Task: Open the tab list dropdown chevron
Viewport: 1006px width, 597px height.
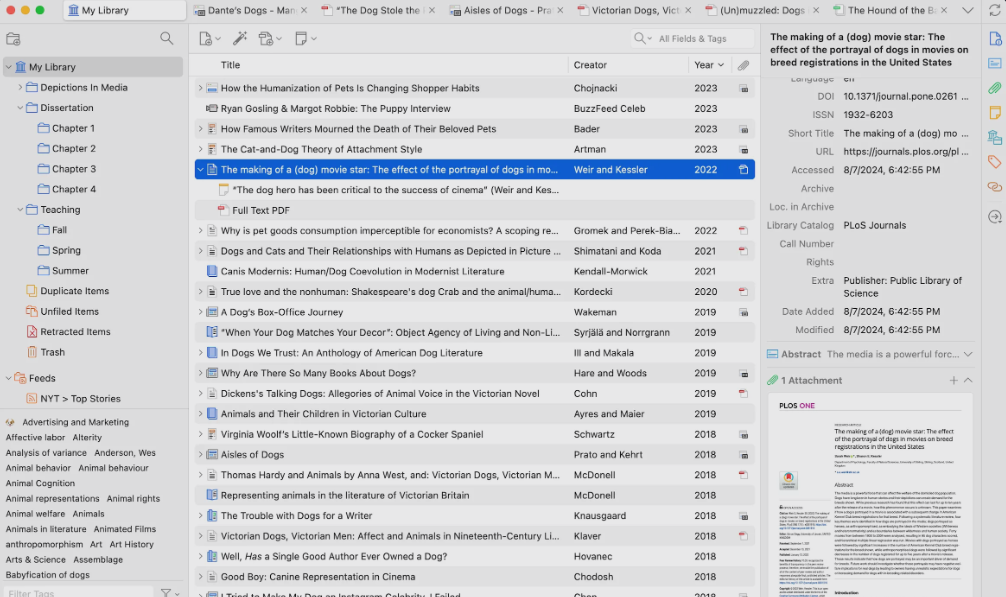Action: [968, 10]
